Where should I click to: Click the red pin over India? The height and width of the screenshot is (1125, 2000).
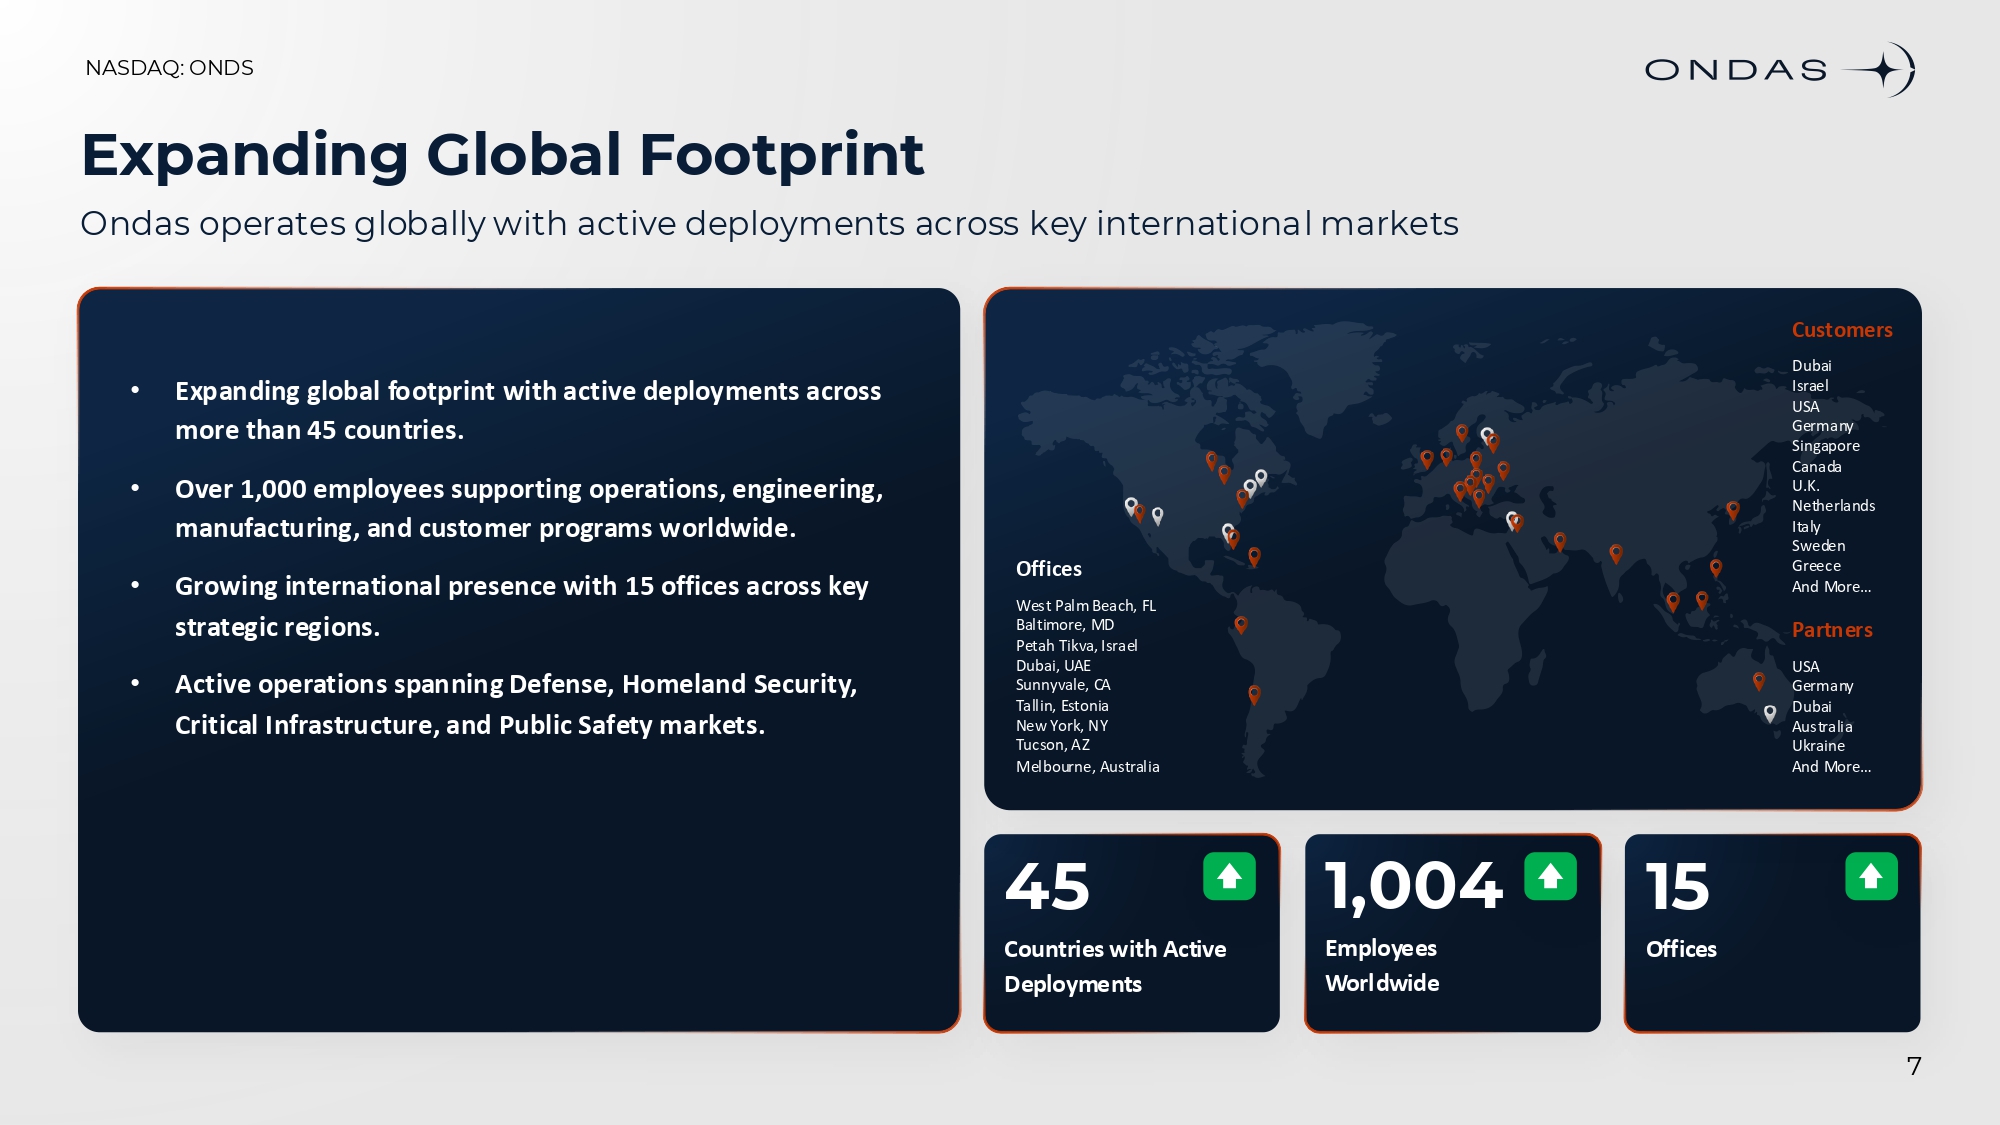point(1616,553)
